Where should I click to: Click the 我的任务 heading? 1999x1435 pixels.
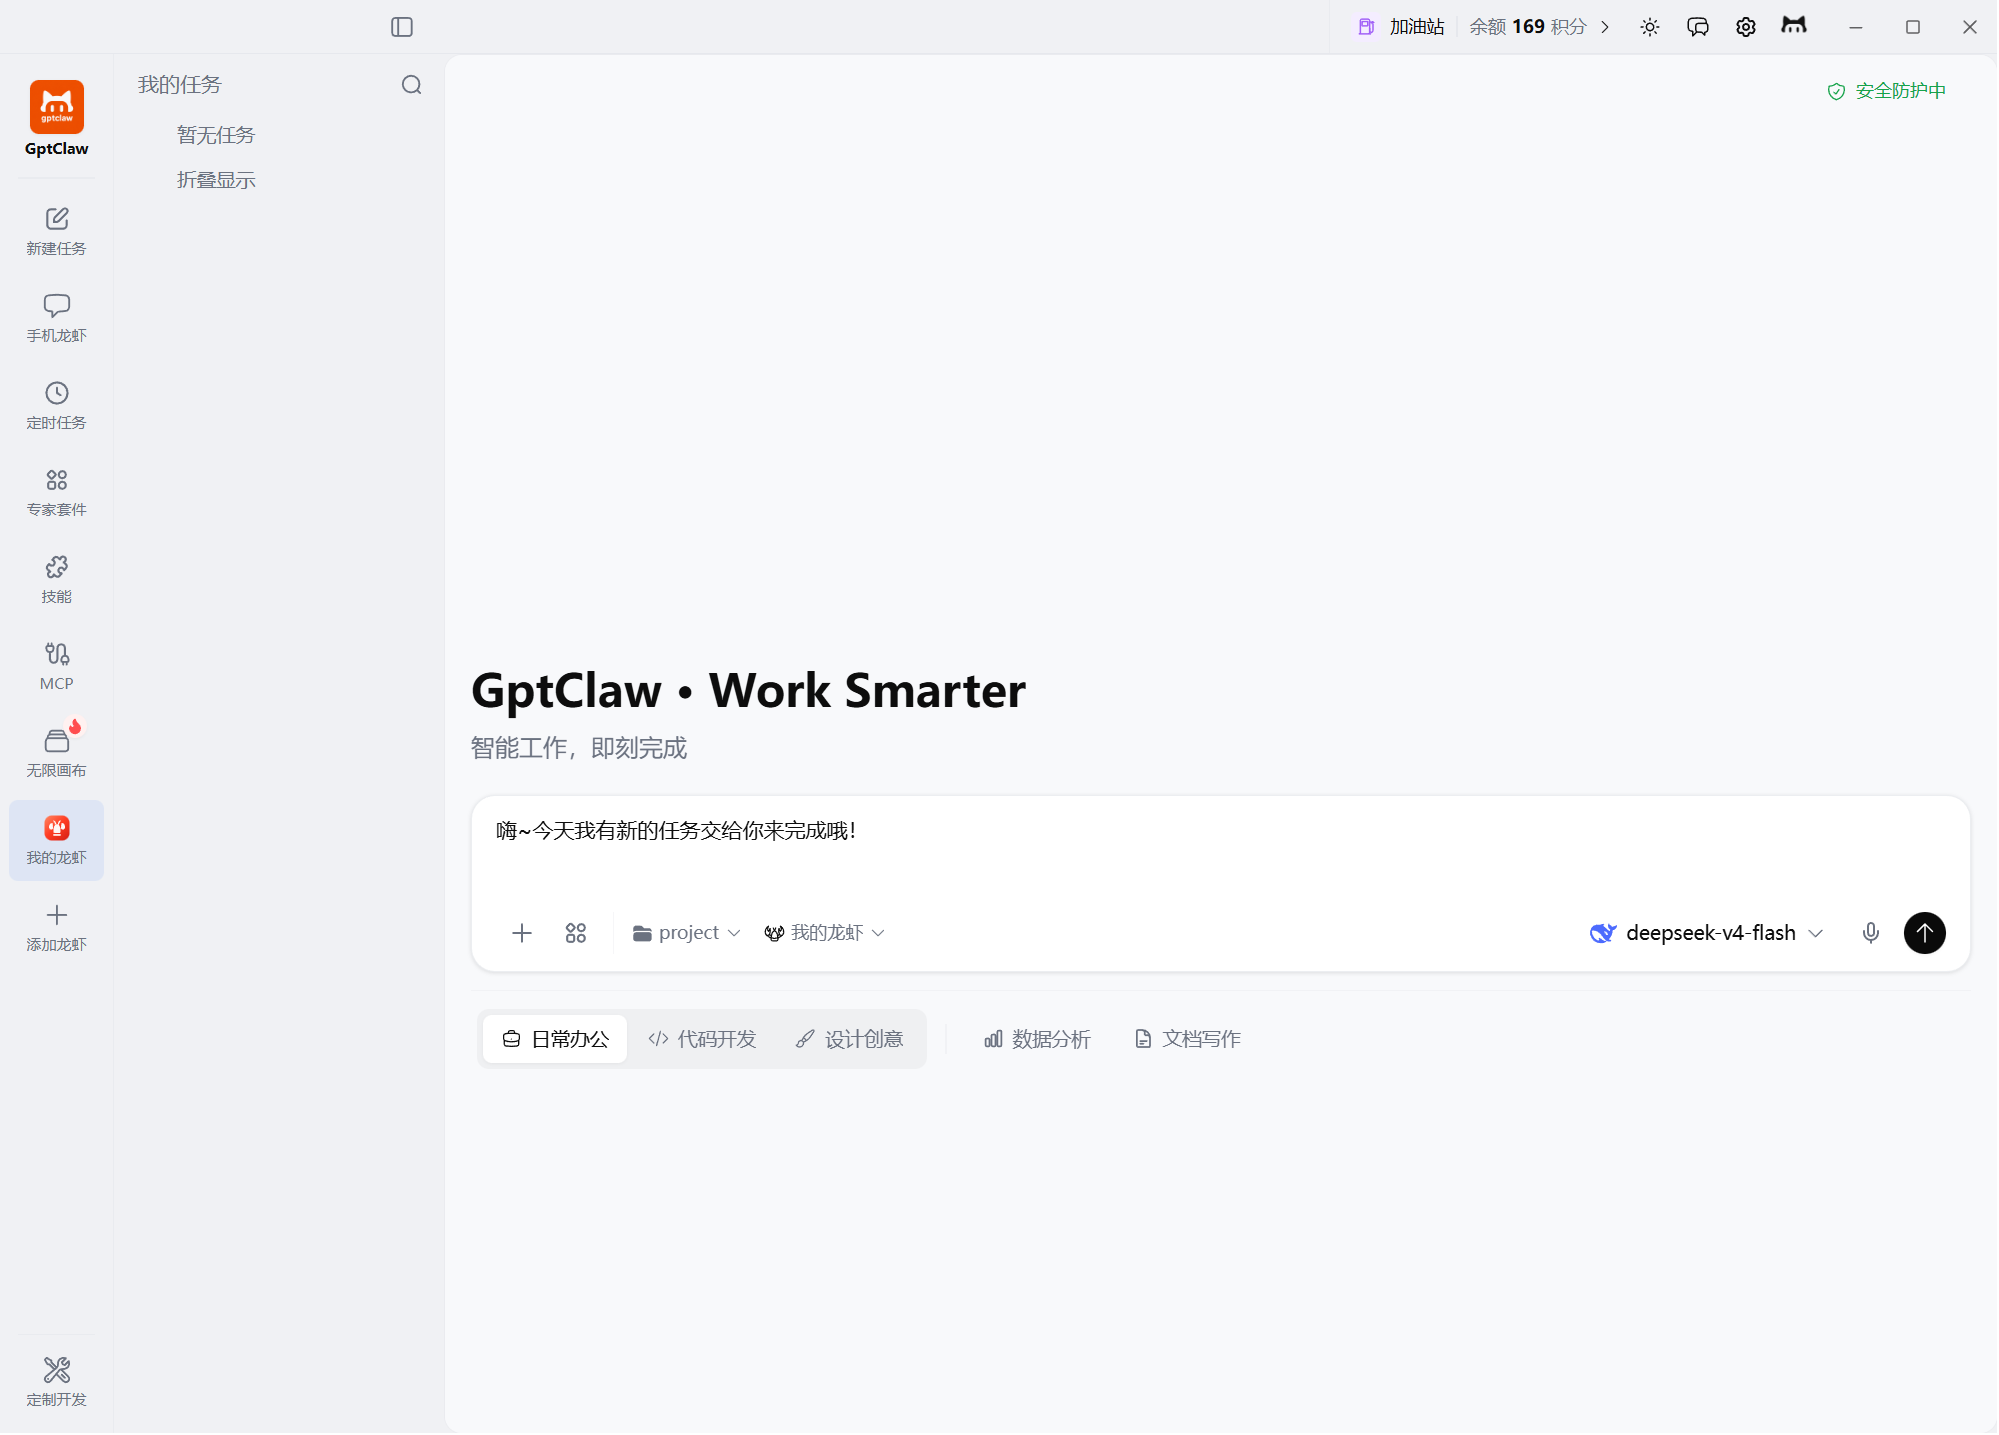click(180, 85)
